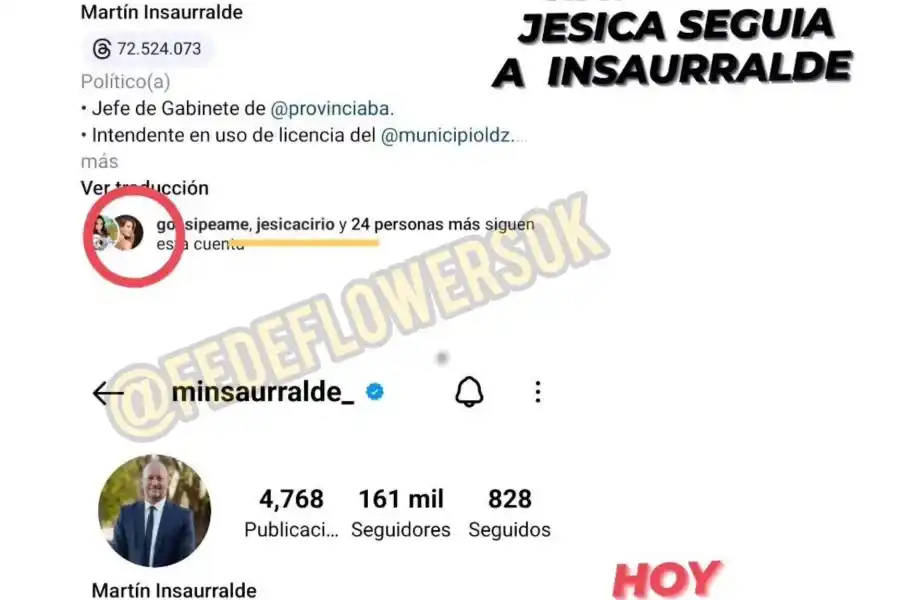900x600 pixels.
Task: Select the minsaurralde_ username header
Action: (x=263, y=392)
